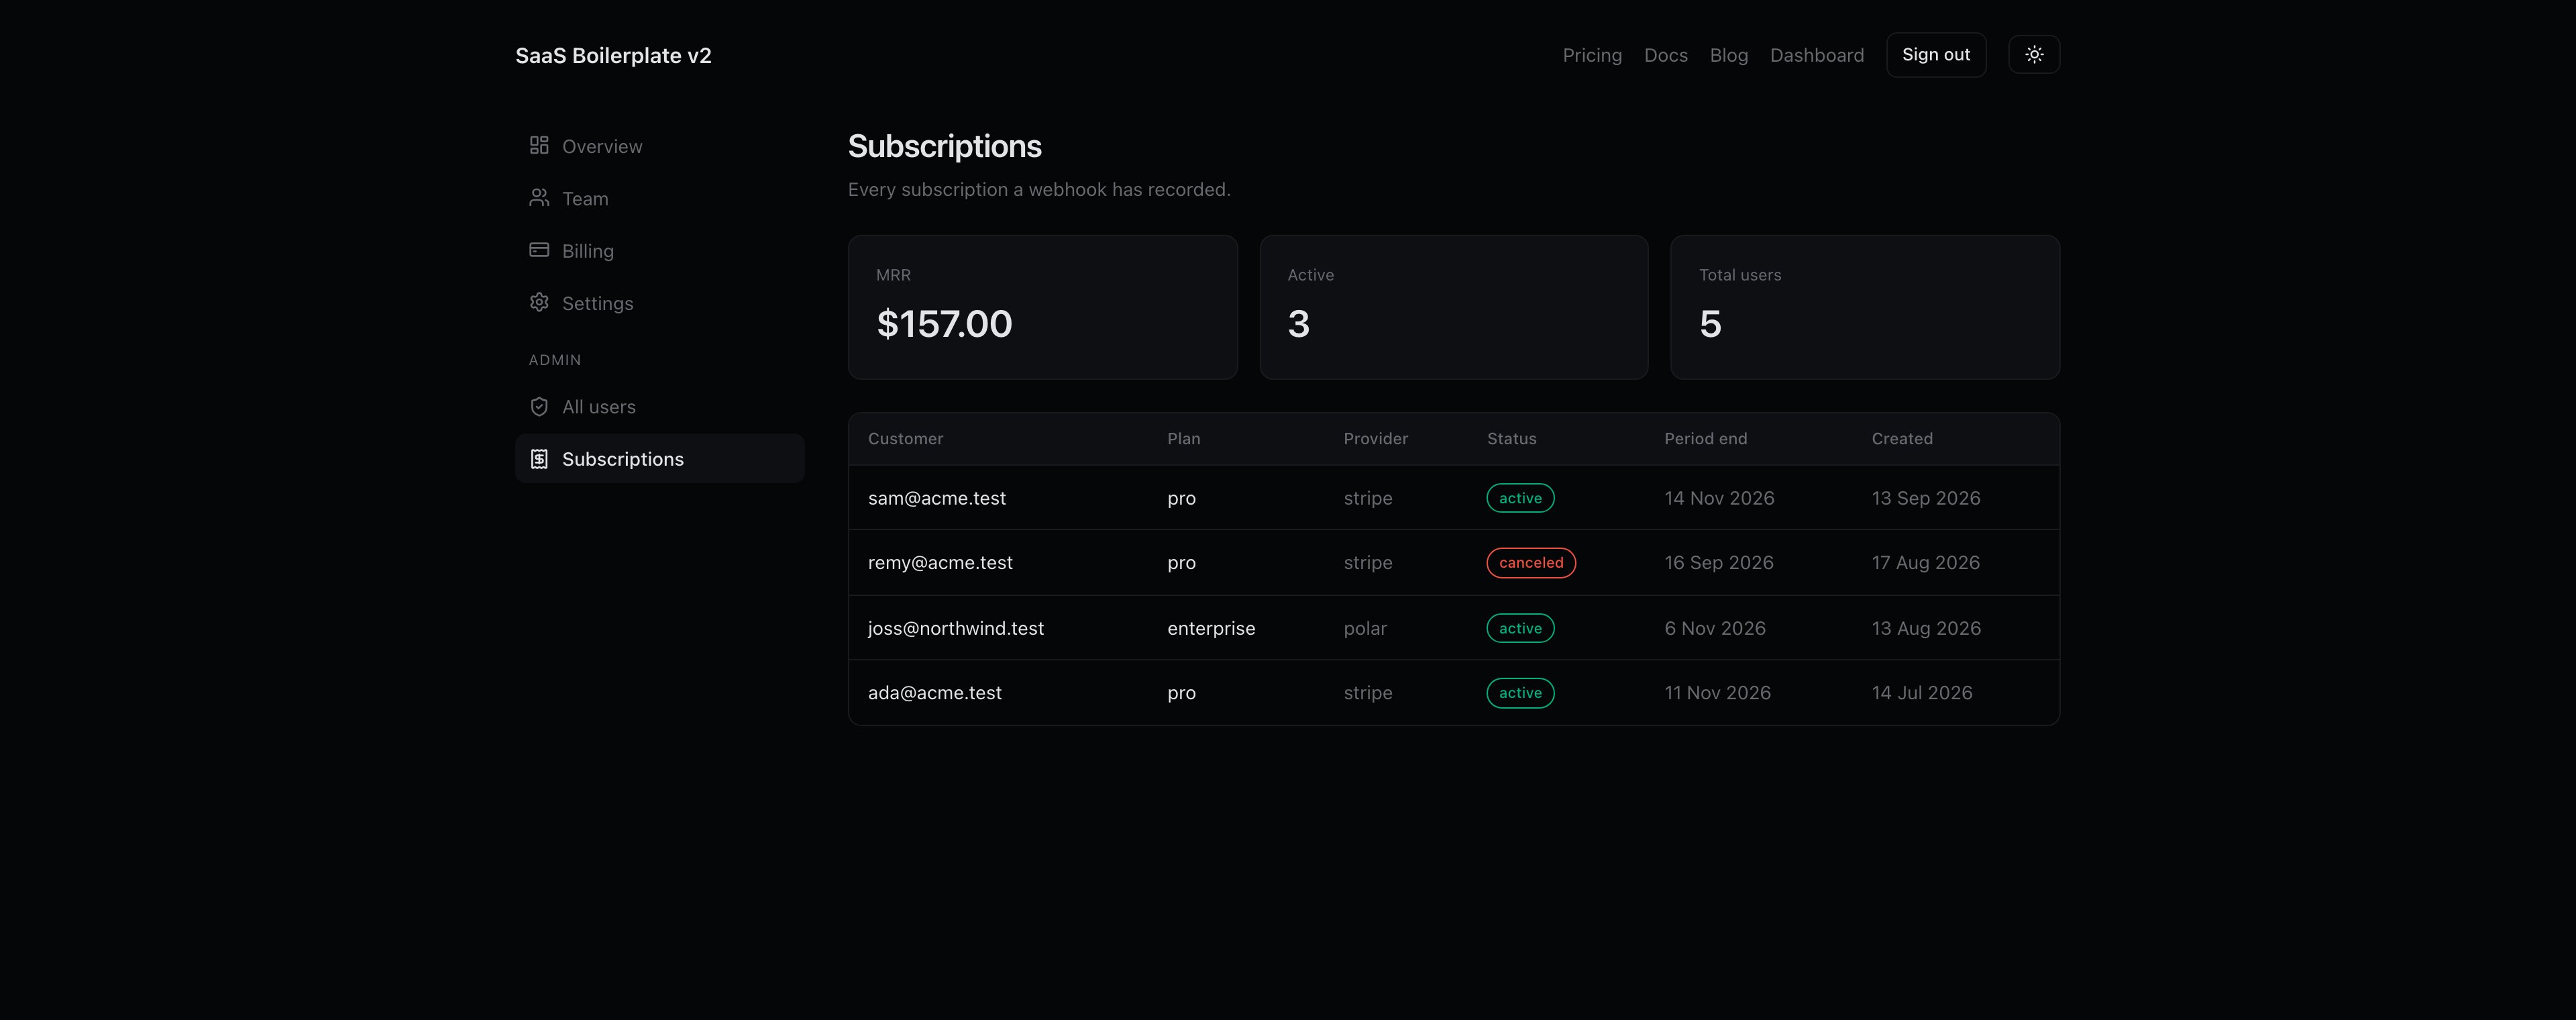This screenshot has height=1020, width=2576.
Task: Go to Dashboard from top navigation
Action: [x=1816, y=55]
